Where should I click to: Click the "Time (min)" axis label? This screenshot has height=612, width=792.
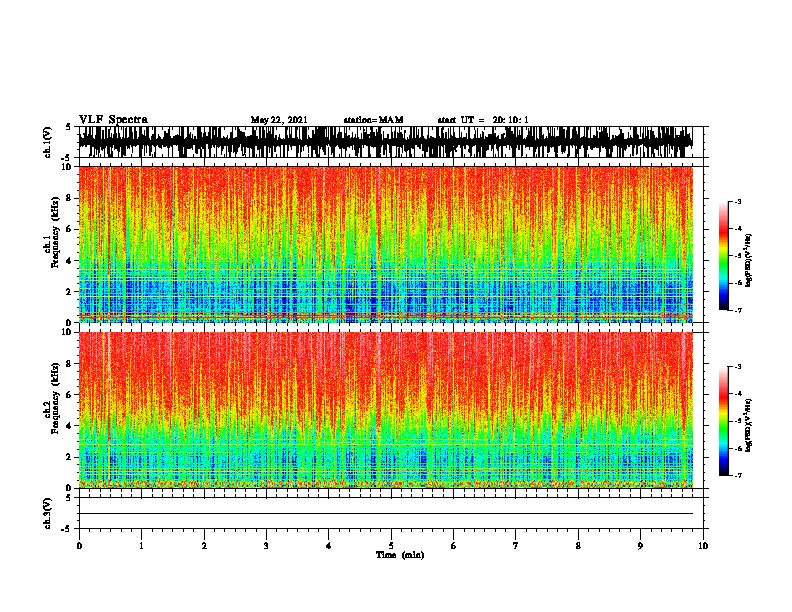[x=400, y=555]
